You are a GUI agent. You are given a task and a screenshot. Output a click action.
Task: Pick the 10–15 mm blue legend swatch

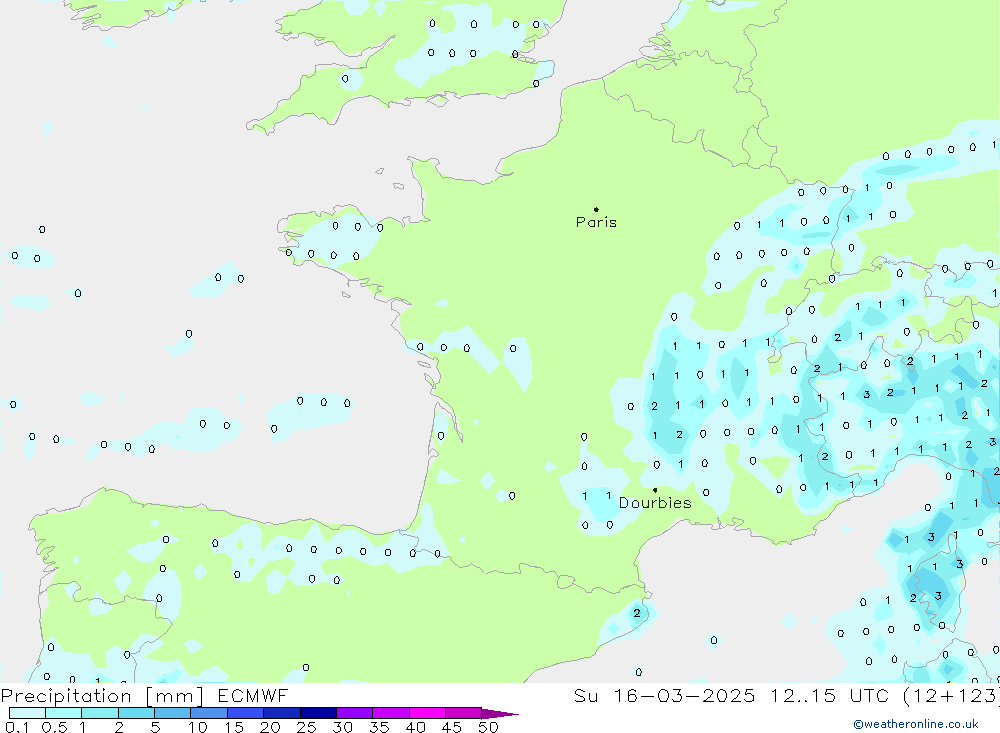click(209, 713)
